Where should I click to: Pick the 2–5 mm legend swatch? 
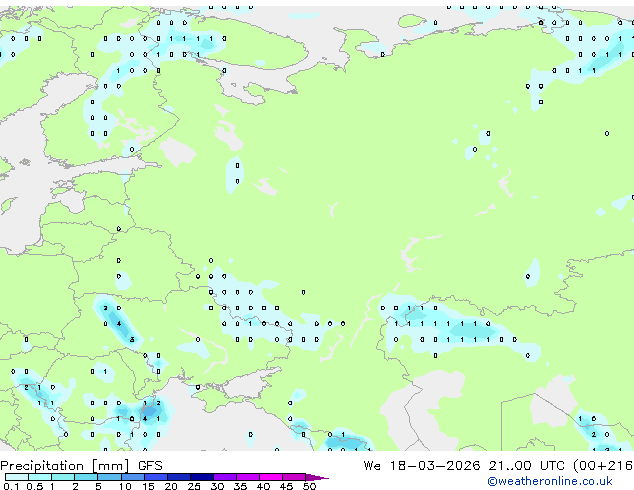point(86,477)
